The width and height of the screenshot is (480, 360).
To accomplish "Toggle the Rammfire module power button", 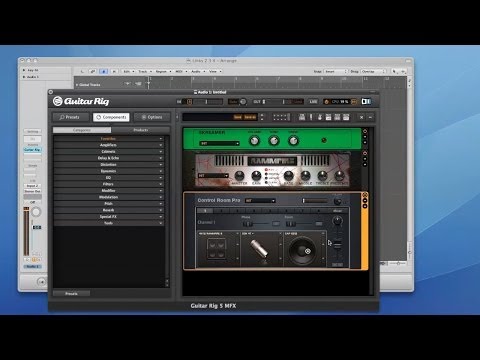I will pyautogui.click(x=365, y=153).
